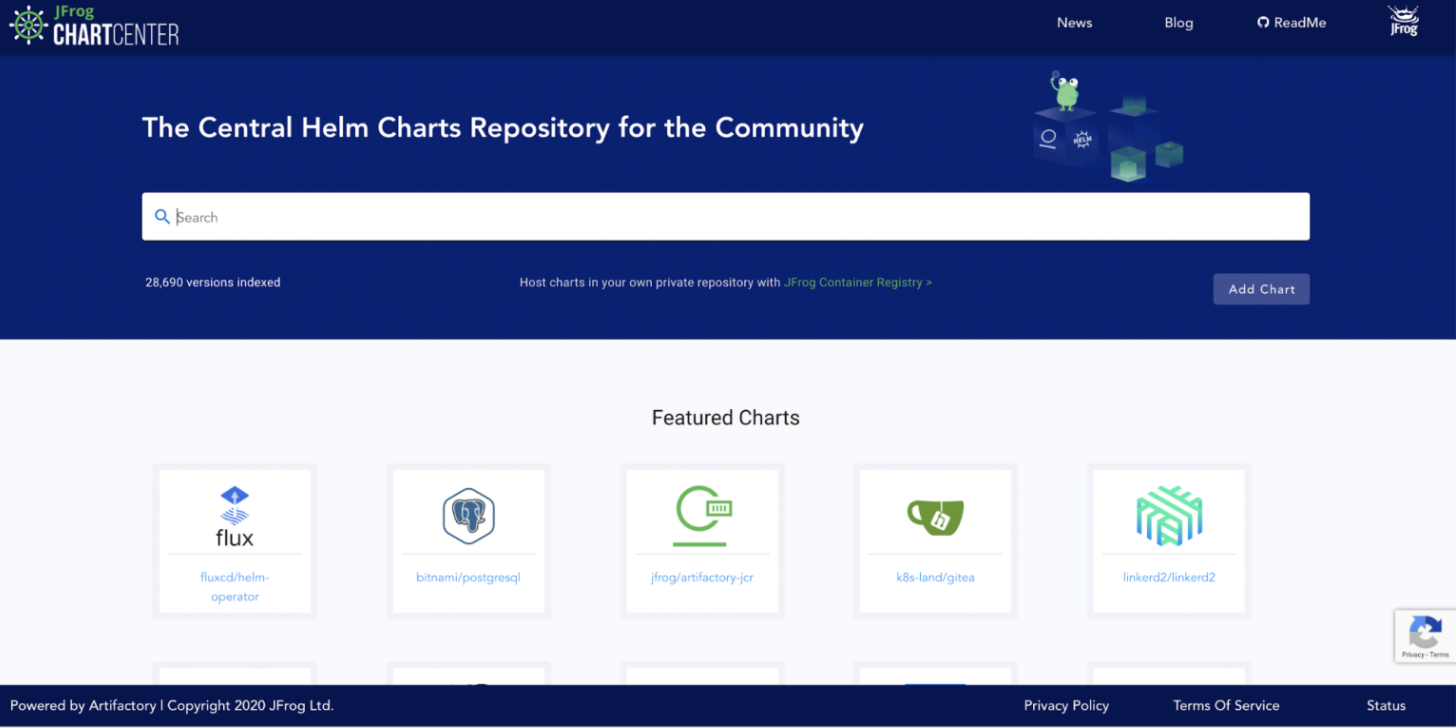Go to the Blog page
The width and height of the screenshot is (1456, 728).
pos(1179,22)
